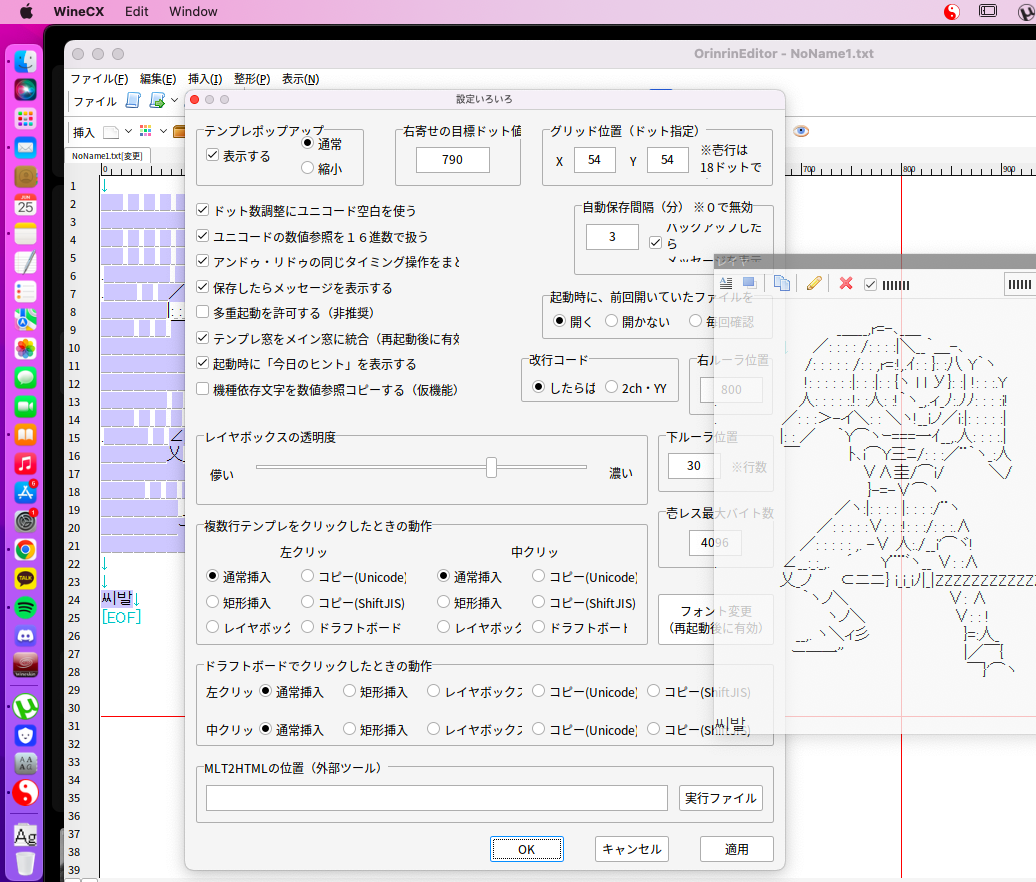Click the copy icon in layer box toolbar
Viewport: 1036px width, 882px height.
(x=782, y=284)
